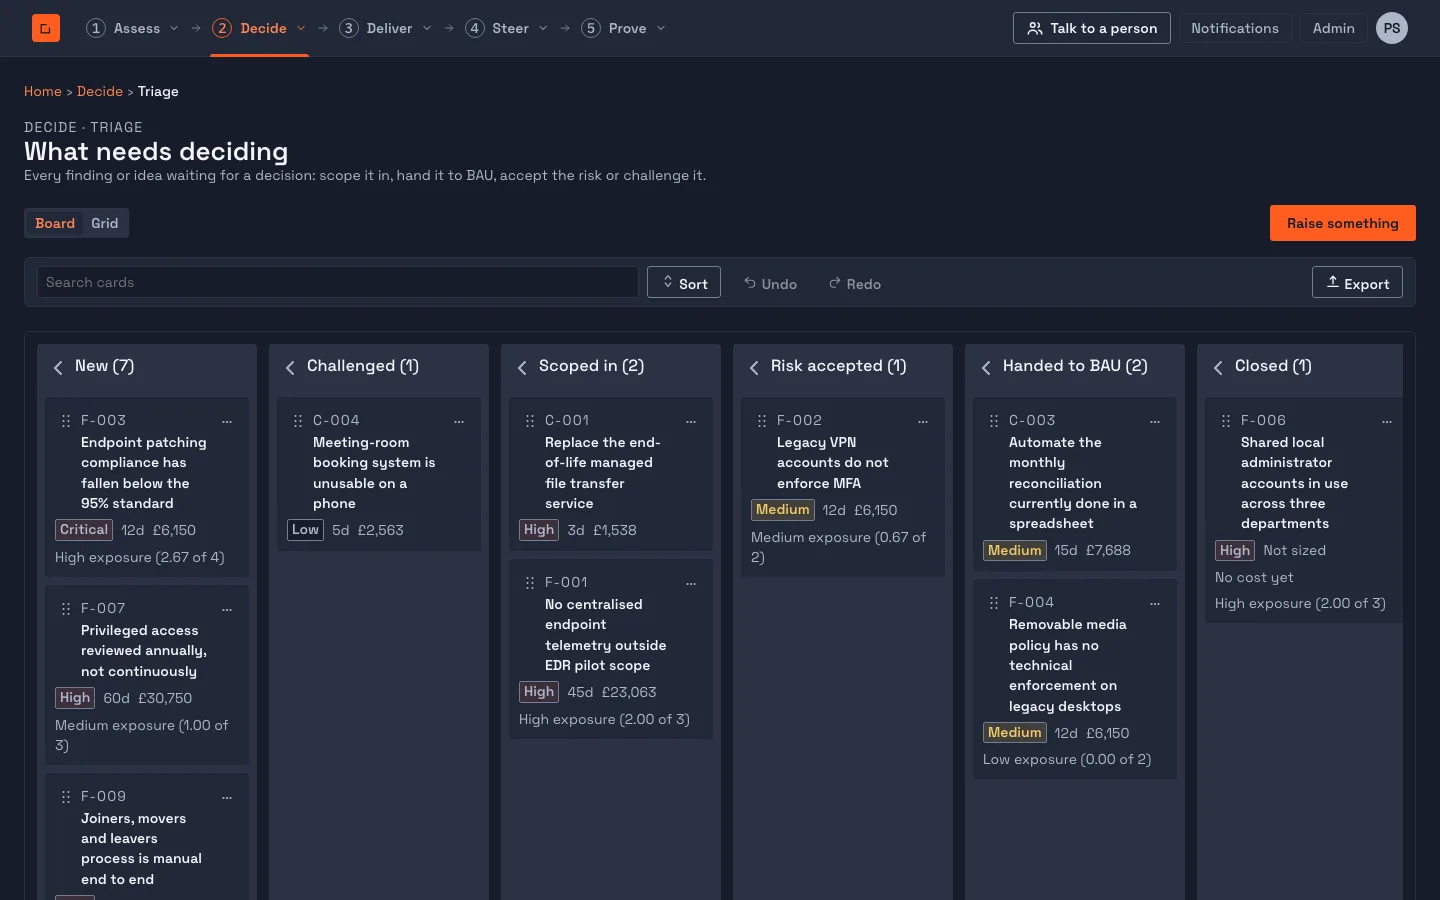Open the more menu on card F-004
This screenshot has width=1440, height=900.
pos(1155,603)
